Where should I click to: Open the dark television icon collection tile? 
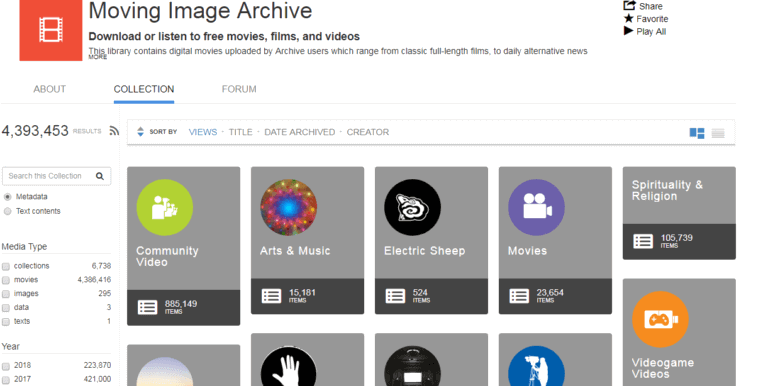coord(412,367)
